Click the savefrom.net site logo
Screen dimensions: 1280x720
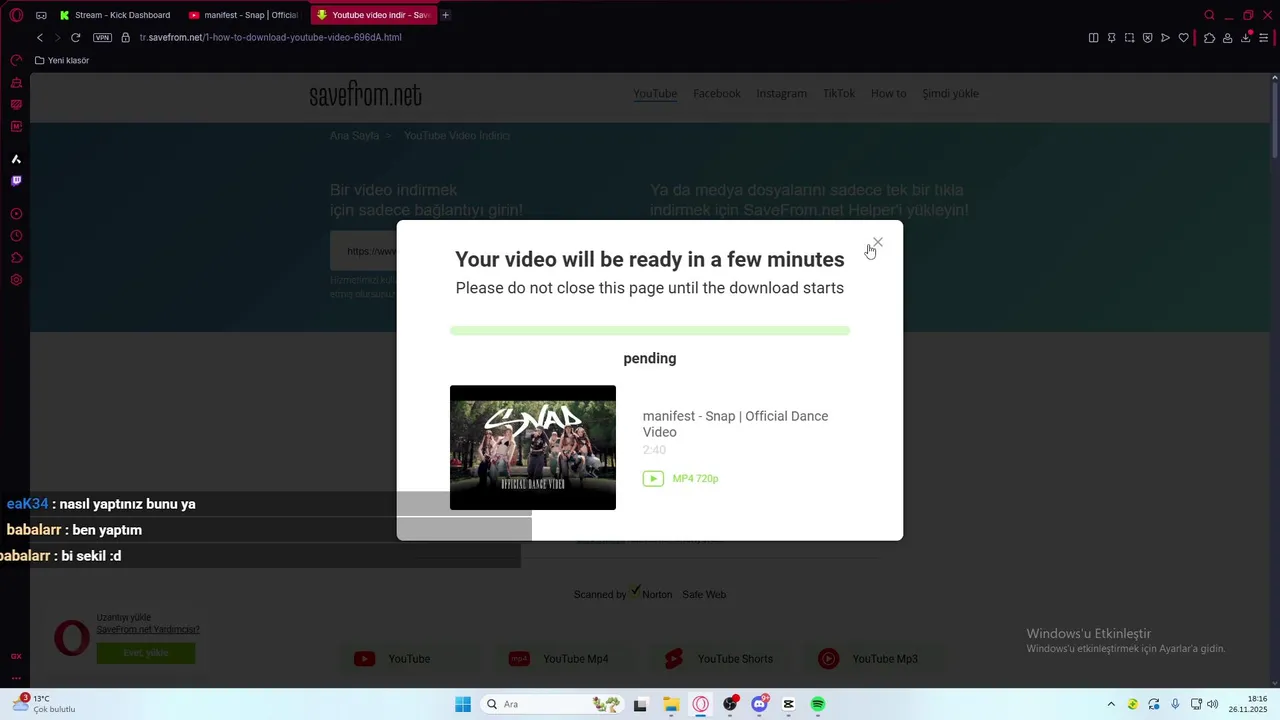tap(365, 95)
